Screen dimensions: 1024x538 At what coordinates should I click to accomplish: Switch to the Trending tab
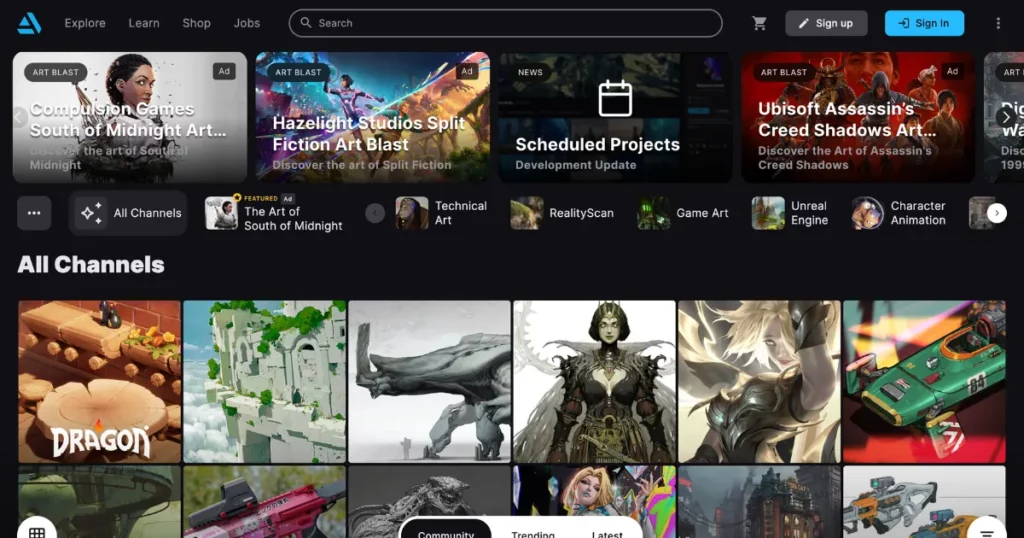pyautogui.click(x=533, y=533)
